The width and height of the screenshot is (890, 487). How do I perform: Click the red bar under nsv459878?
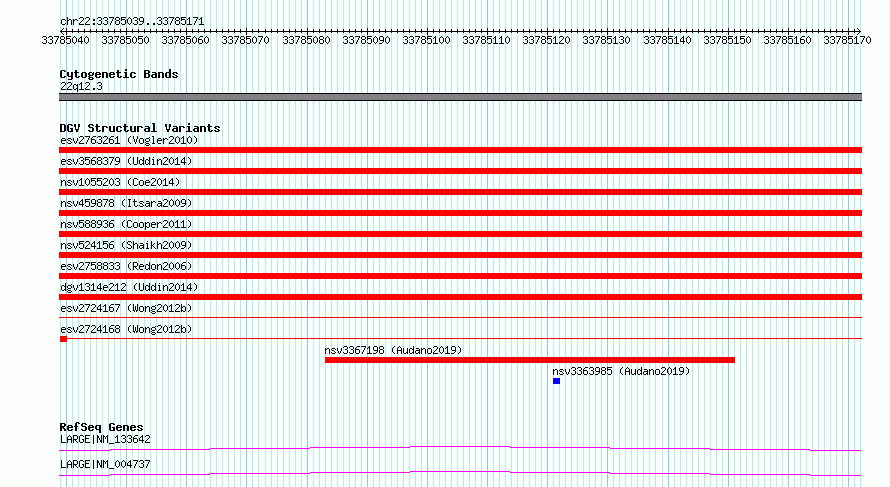[x=460, y=213]
